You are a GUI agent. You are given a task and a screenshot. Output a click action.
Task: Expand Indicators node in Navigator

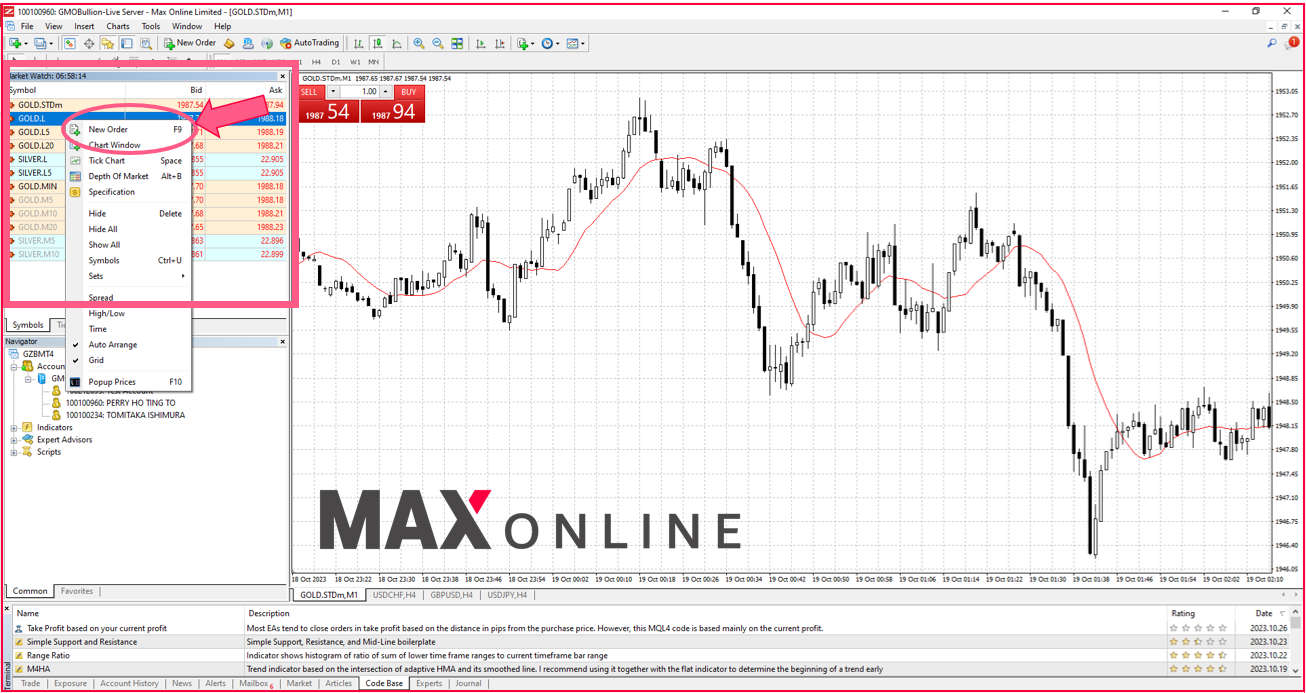click(14, 428)
